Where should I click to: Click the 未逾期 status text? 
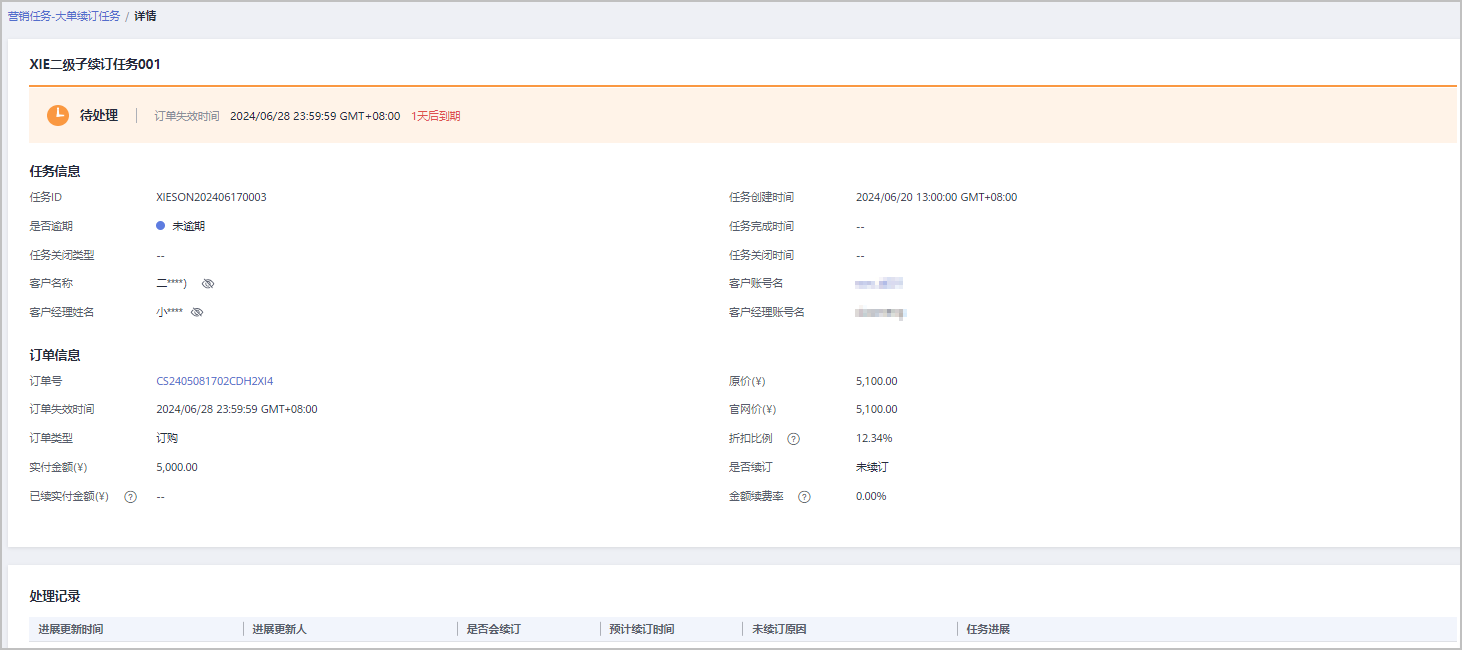188,226
